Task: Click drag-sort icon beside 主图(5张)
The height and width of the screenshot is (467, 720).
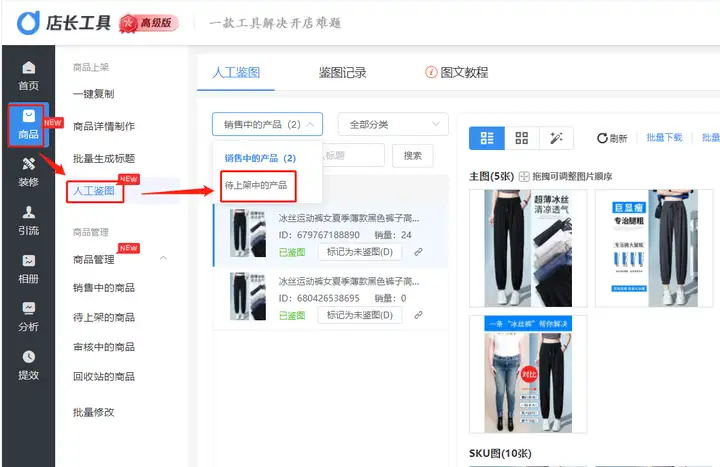Action: point(524,176)
